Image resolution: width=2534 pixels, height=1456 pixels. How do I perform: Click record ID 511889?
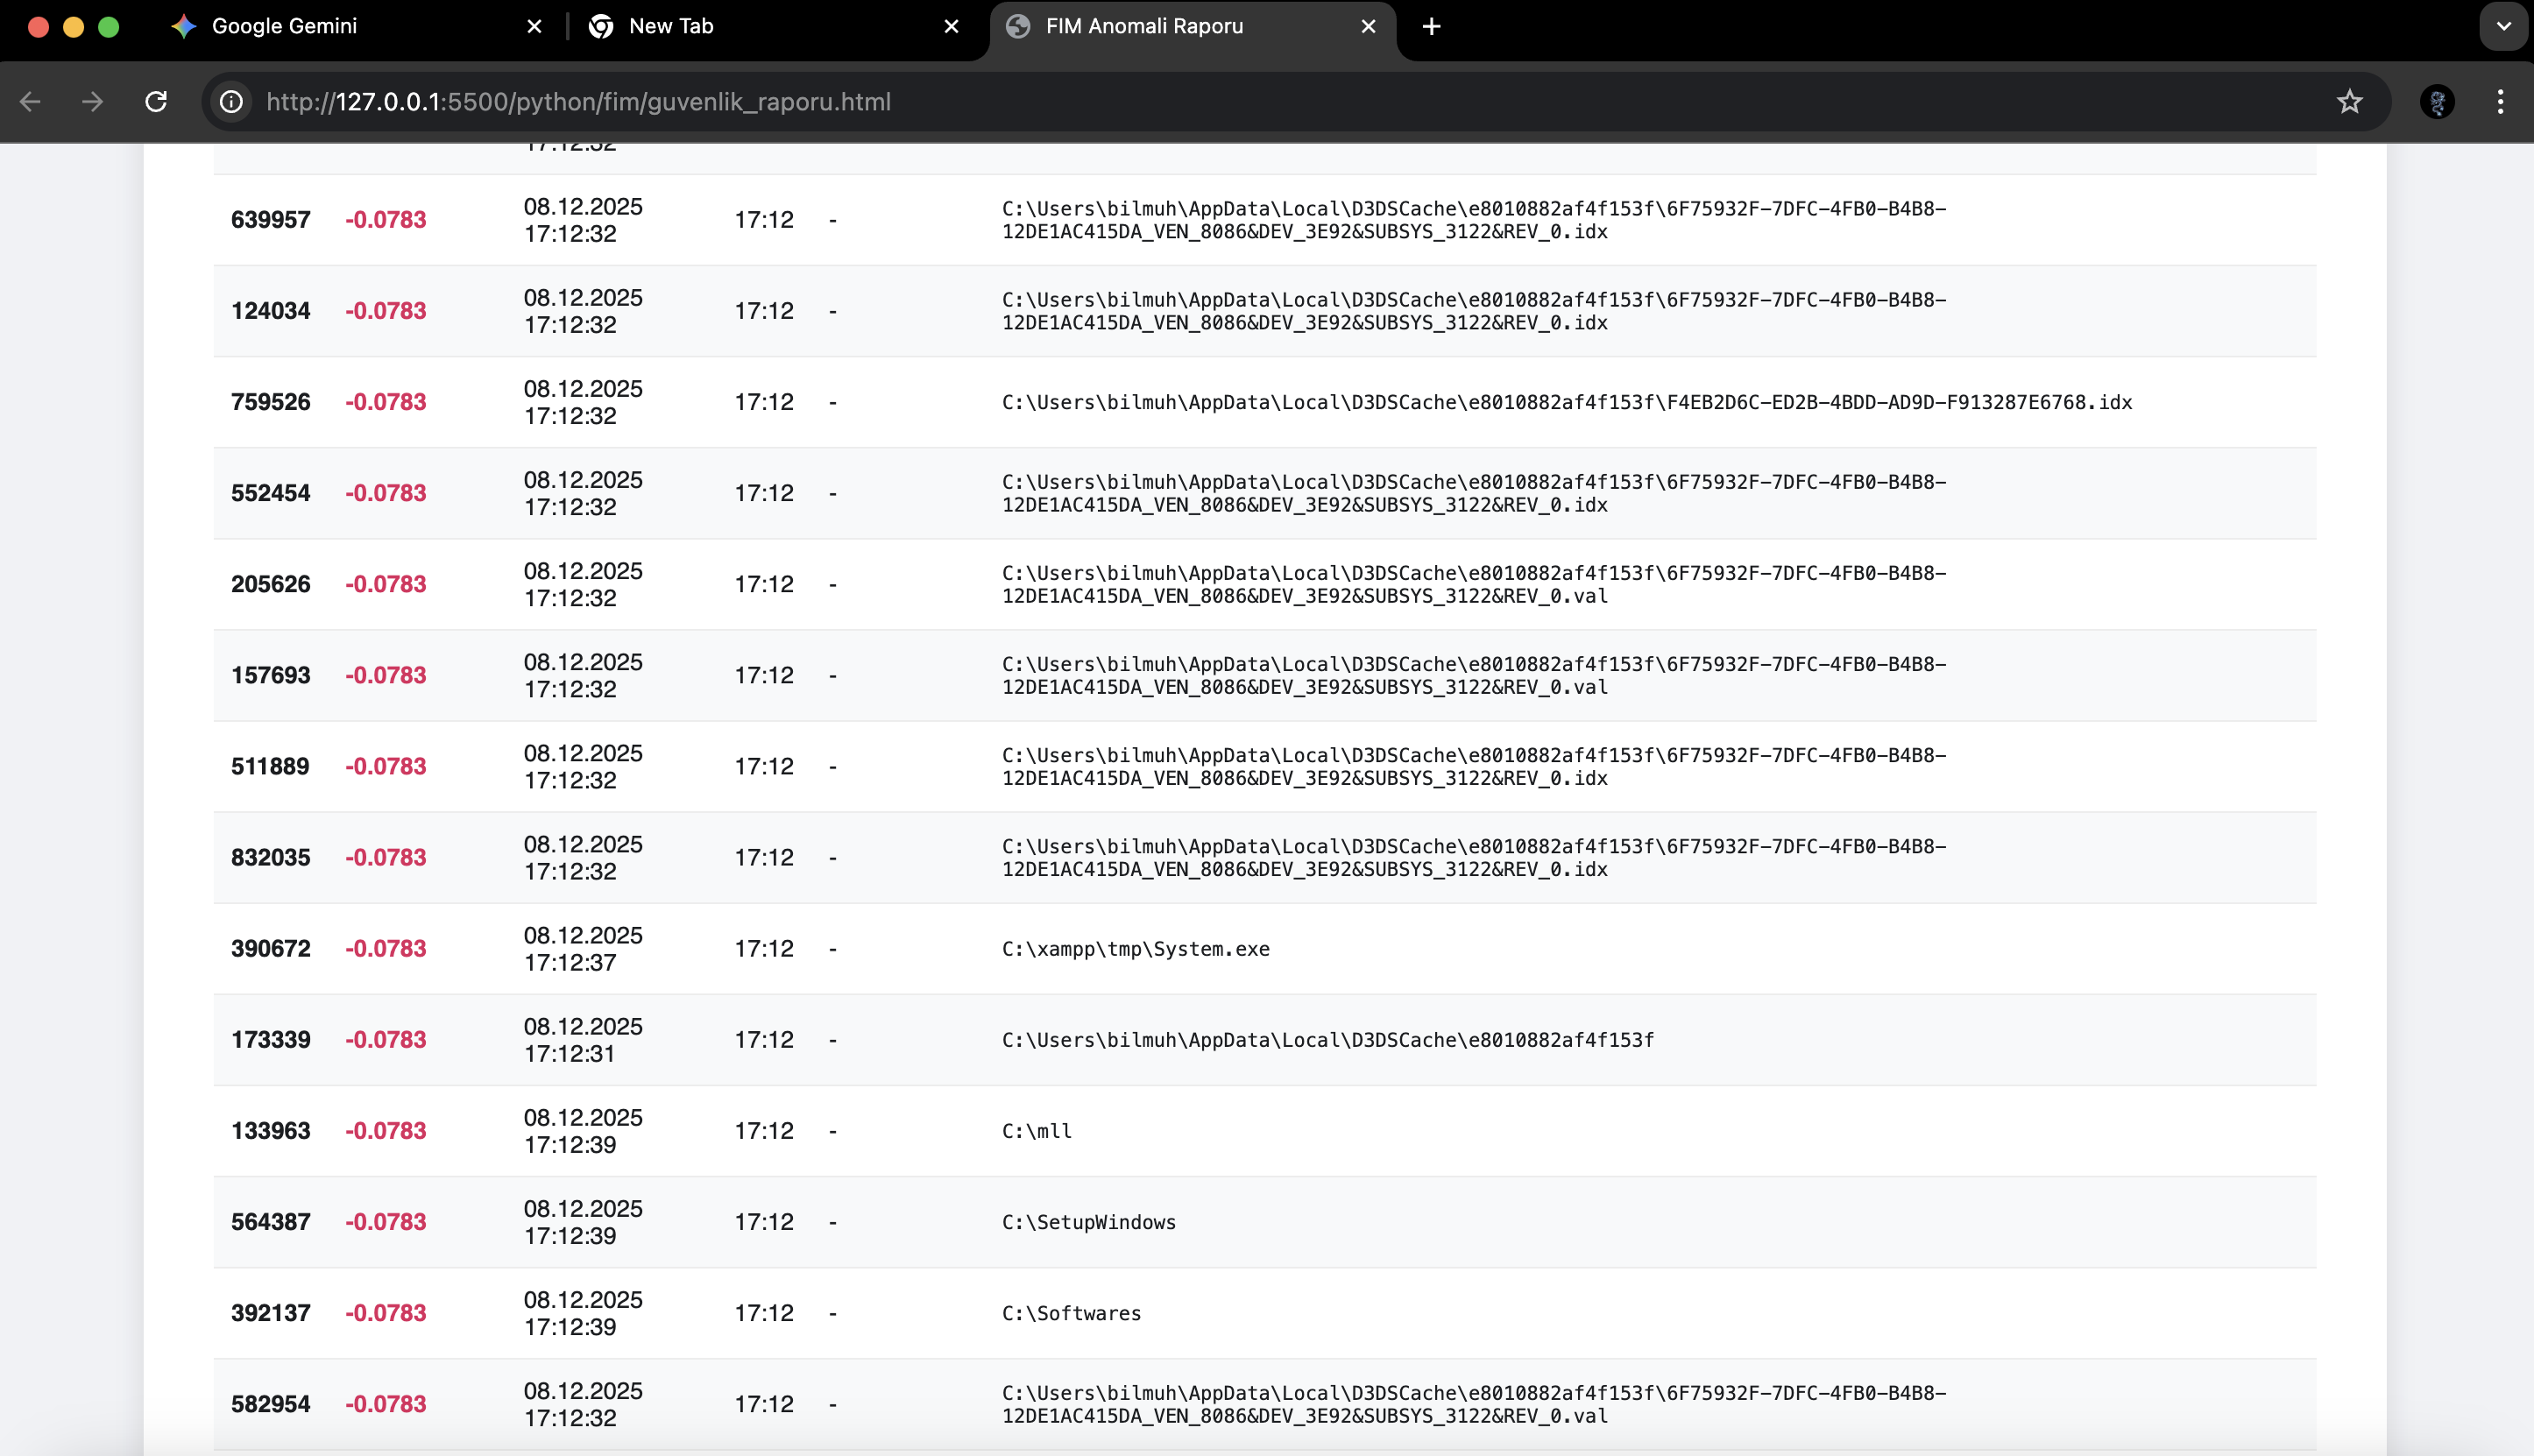(271, 766)
